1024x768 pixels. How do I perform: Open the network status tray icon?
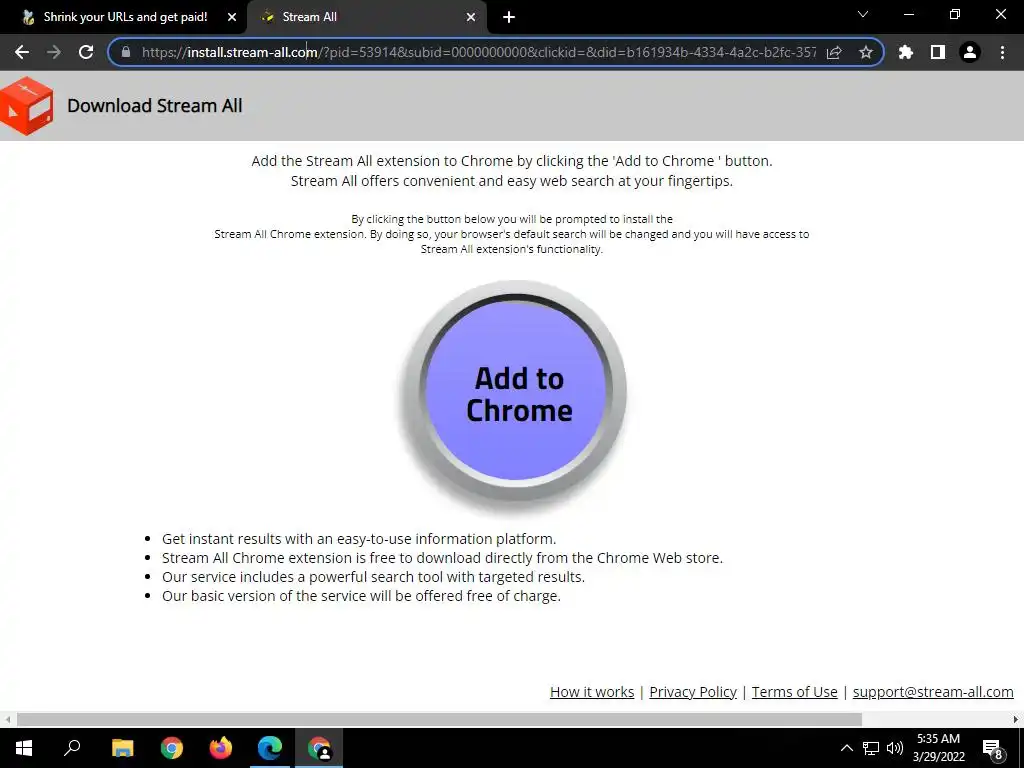871,748
